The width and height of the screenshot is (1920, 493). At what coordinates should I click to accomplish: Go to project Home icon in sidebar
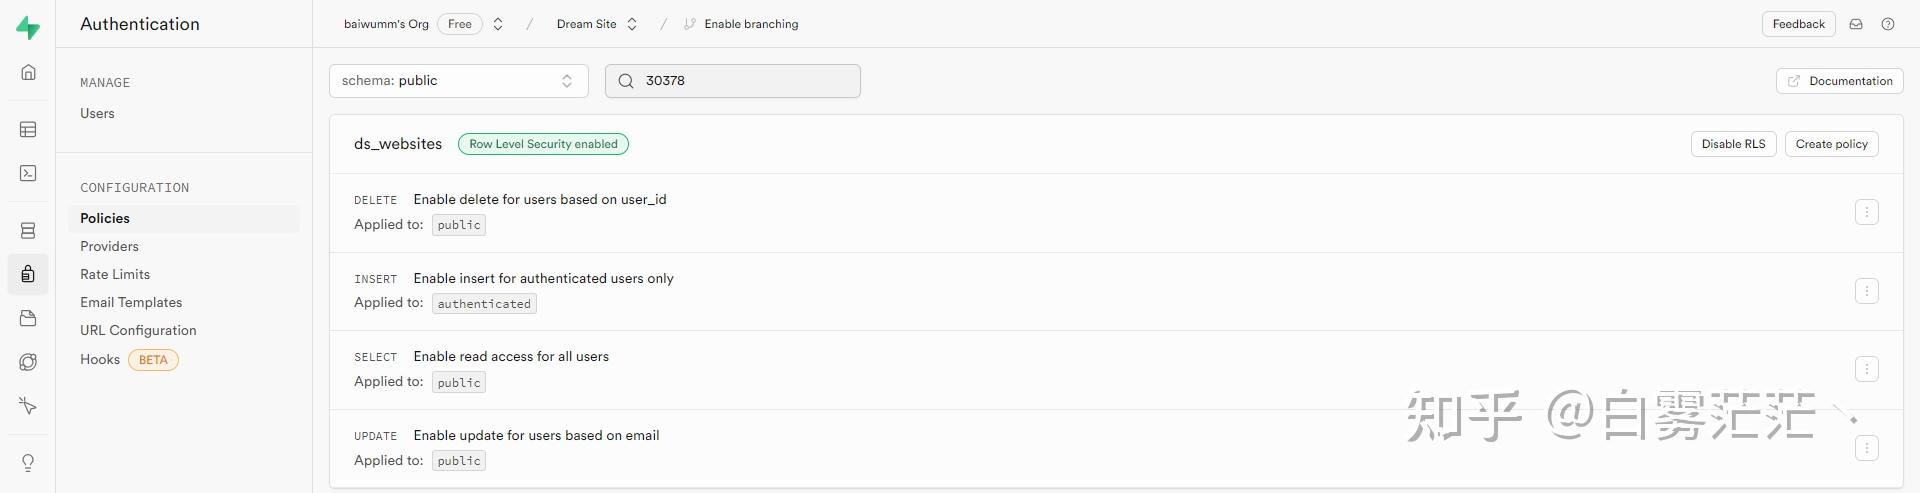click(28, 72)
